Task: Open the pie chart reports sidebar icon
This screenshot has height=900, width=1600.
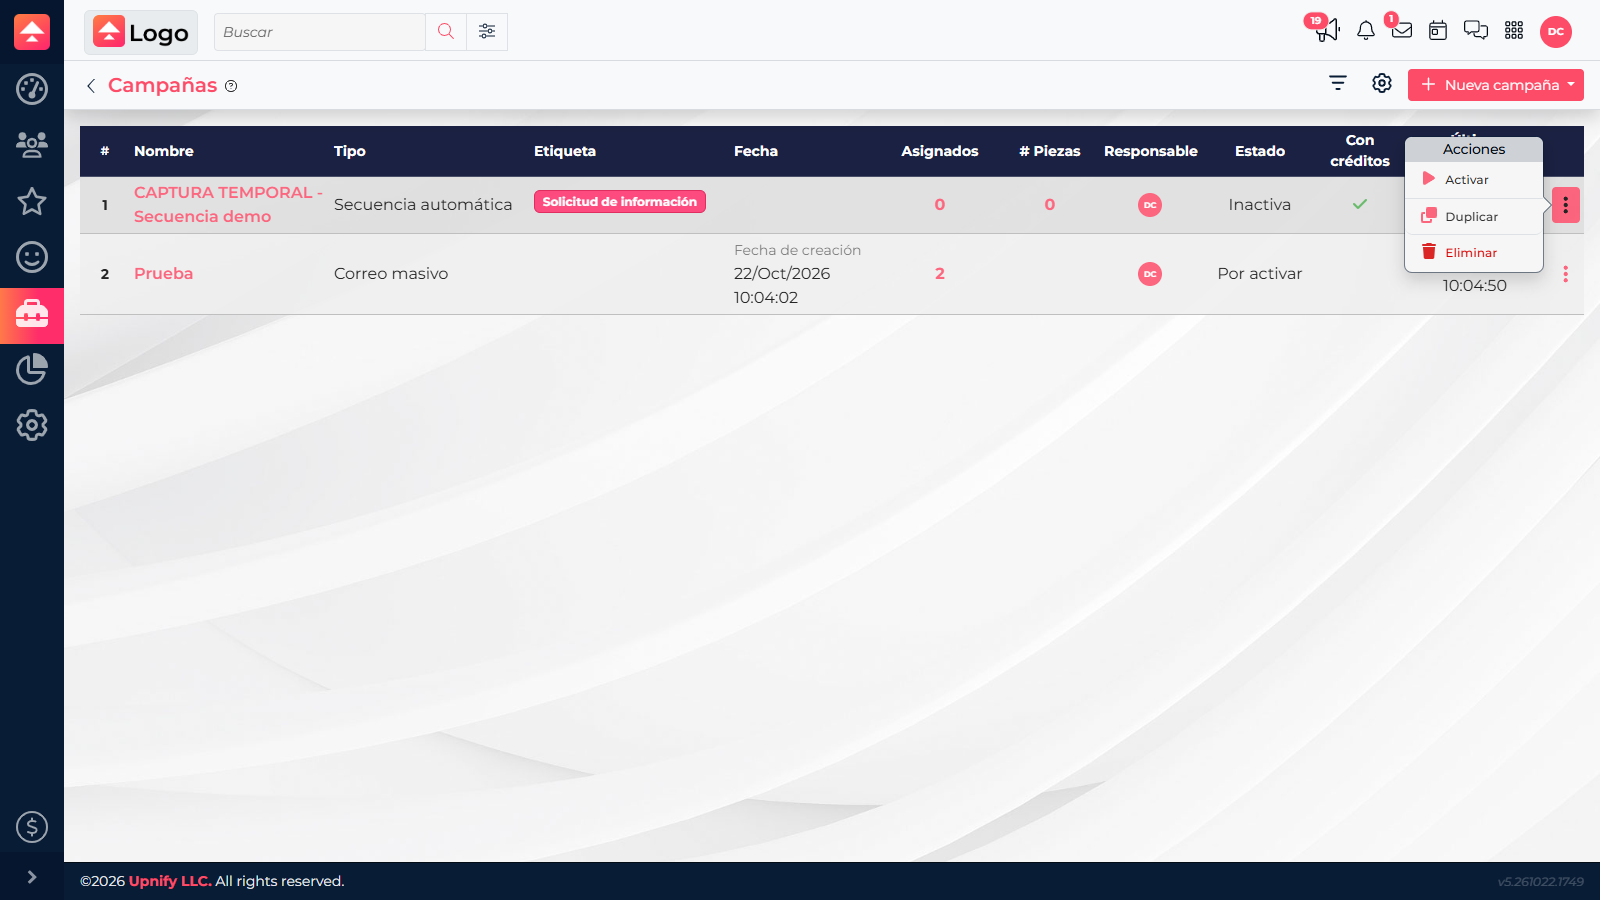Action: [32, 369]
